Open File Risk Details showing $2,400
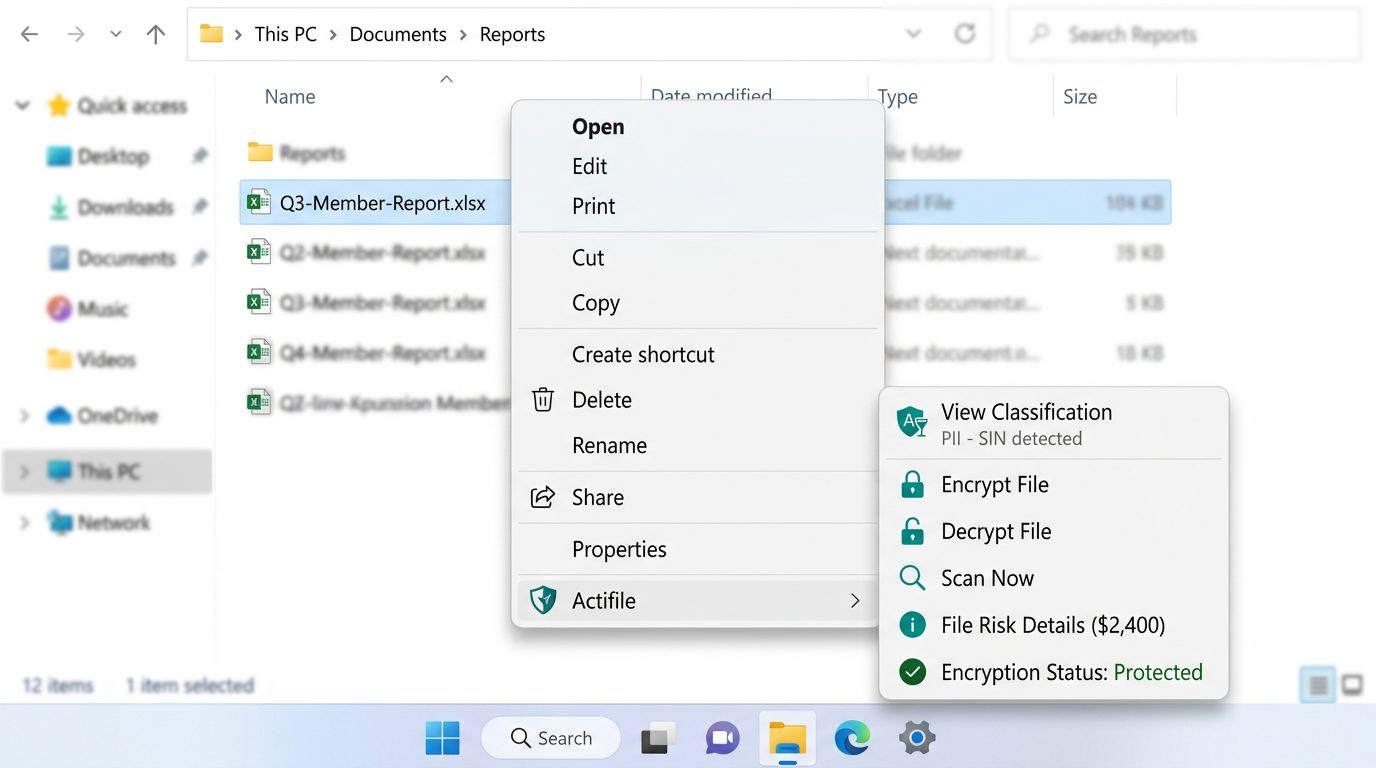Viewport: 1376px width, 768px height. (1050, 624)
